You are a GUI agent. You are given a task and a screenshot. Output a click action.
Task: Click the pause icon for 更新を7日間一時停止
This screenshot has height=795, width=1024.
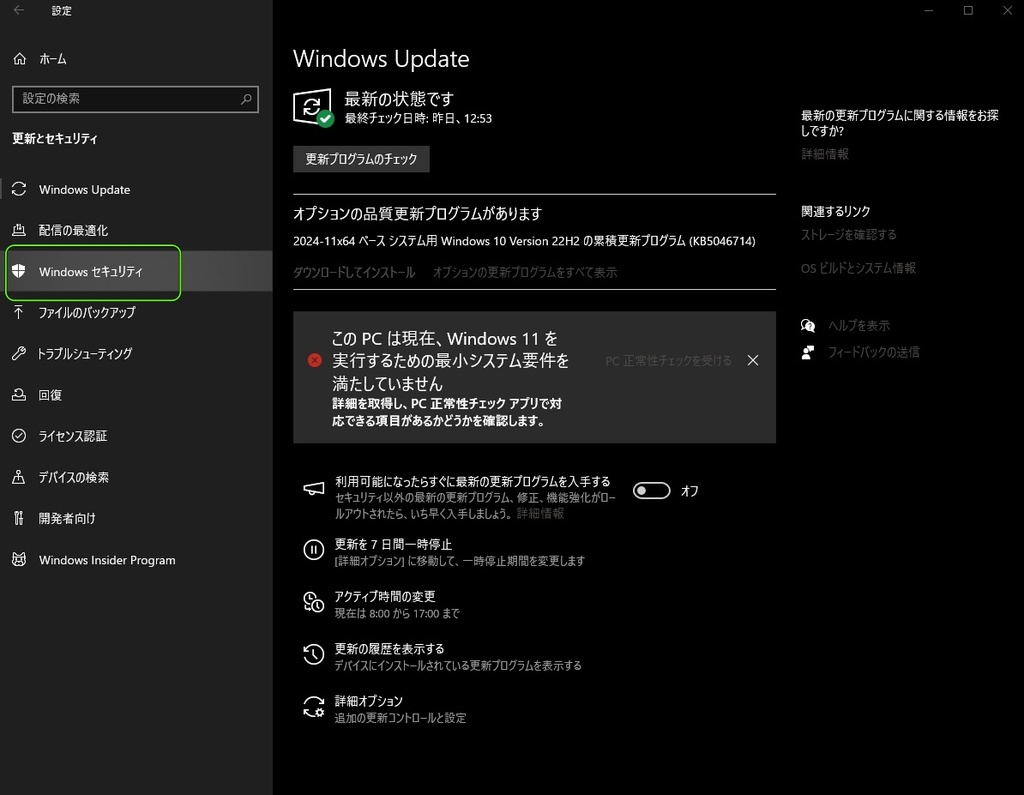pos(313,550)
